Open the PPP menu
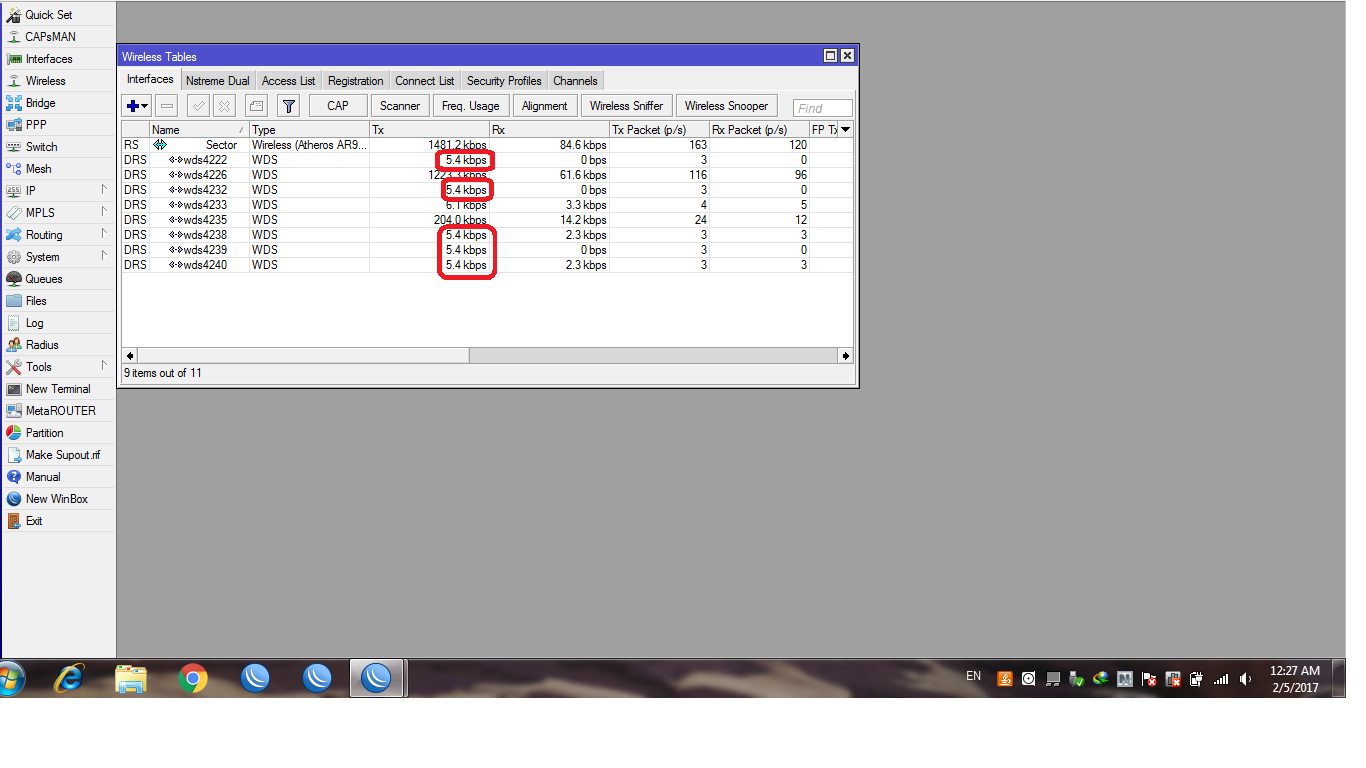The width and height of the screenshot is (1366, 768). click(x=36, y=125)
